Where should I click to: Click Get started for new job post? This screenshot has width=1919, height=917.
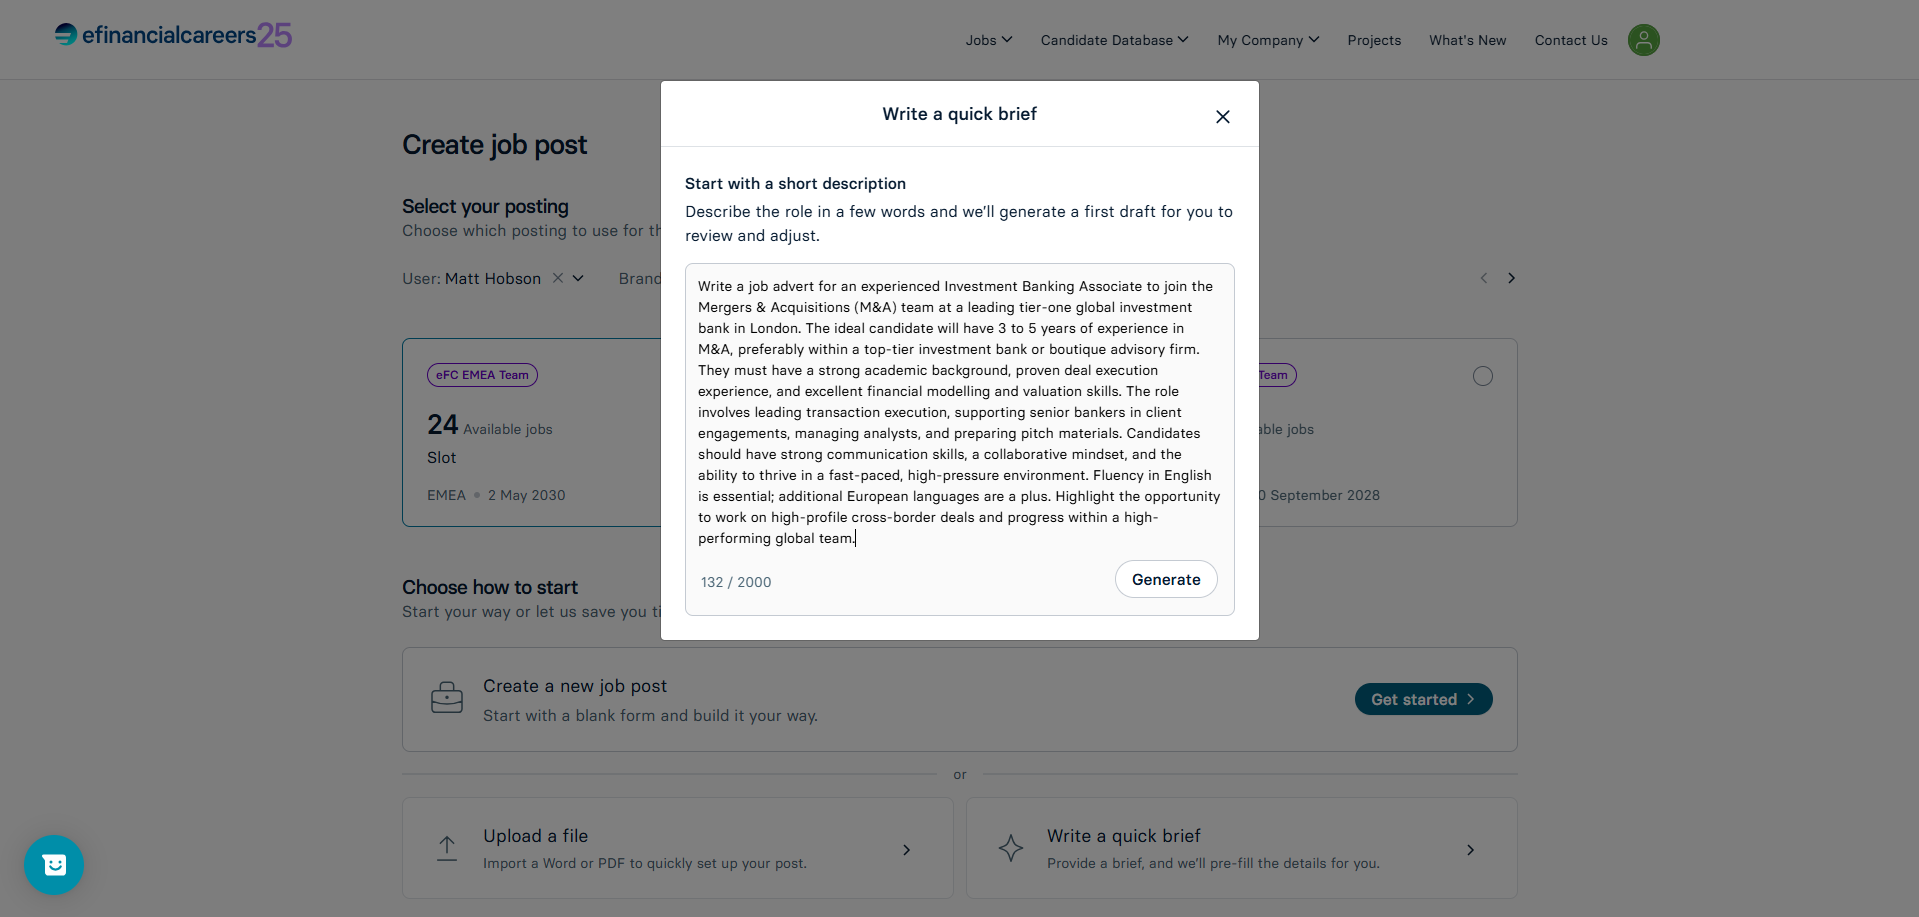point(1423,699)
